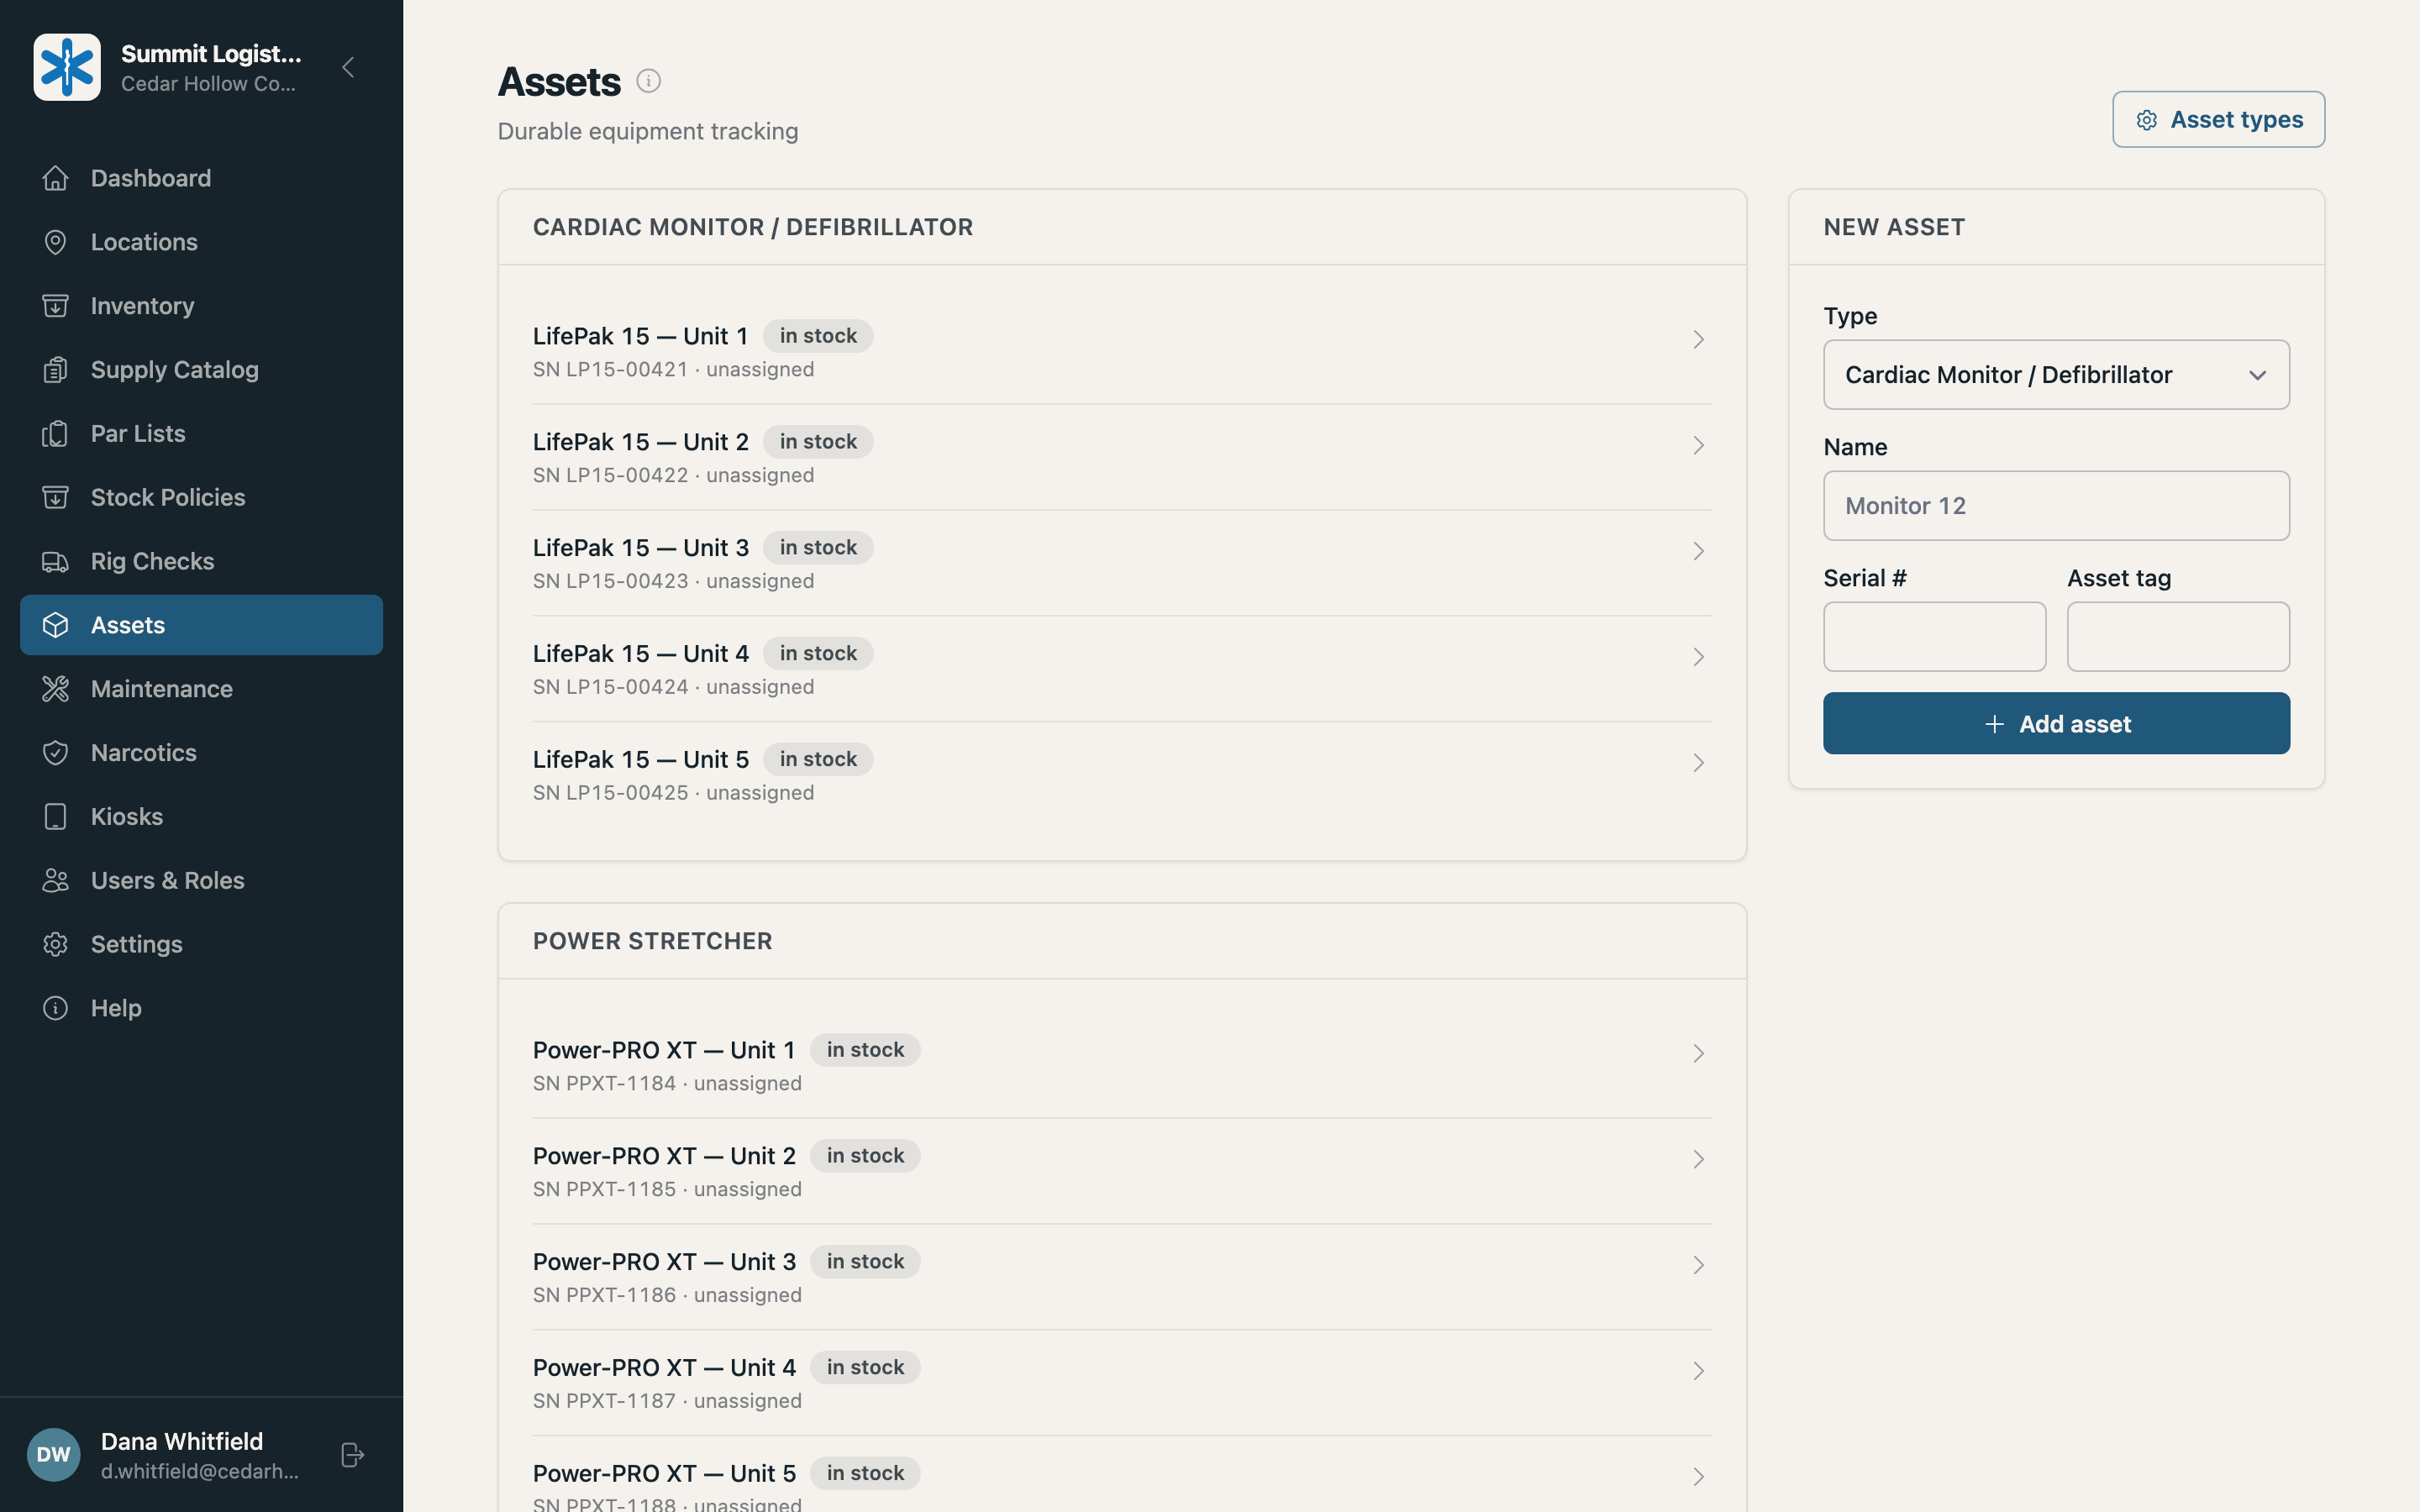Click serial SN PPXT-1184 text
The width and height of the screenshot is (2420, 1512).
pos(604,1083)
